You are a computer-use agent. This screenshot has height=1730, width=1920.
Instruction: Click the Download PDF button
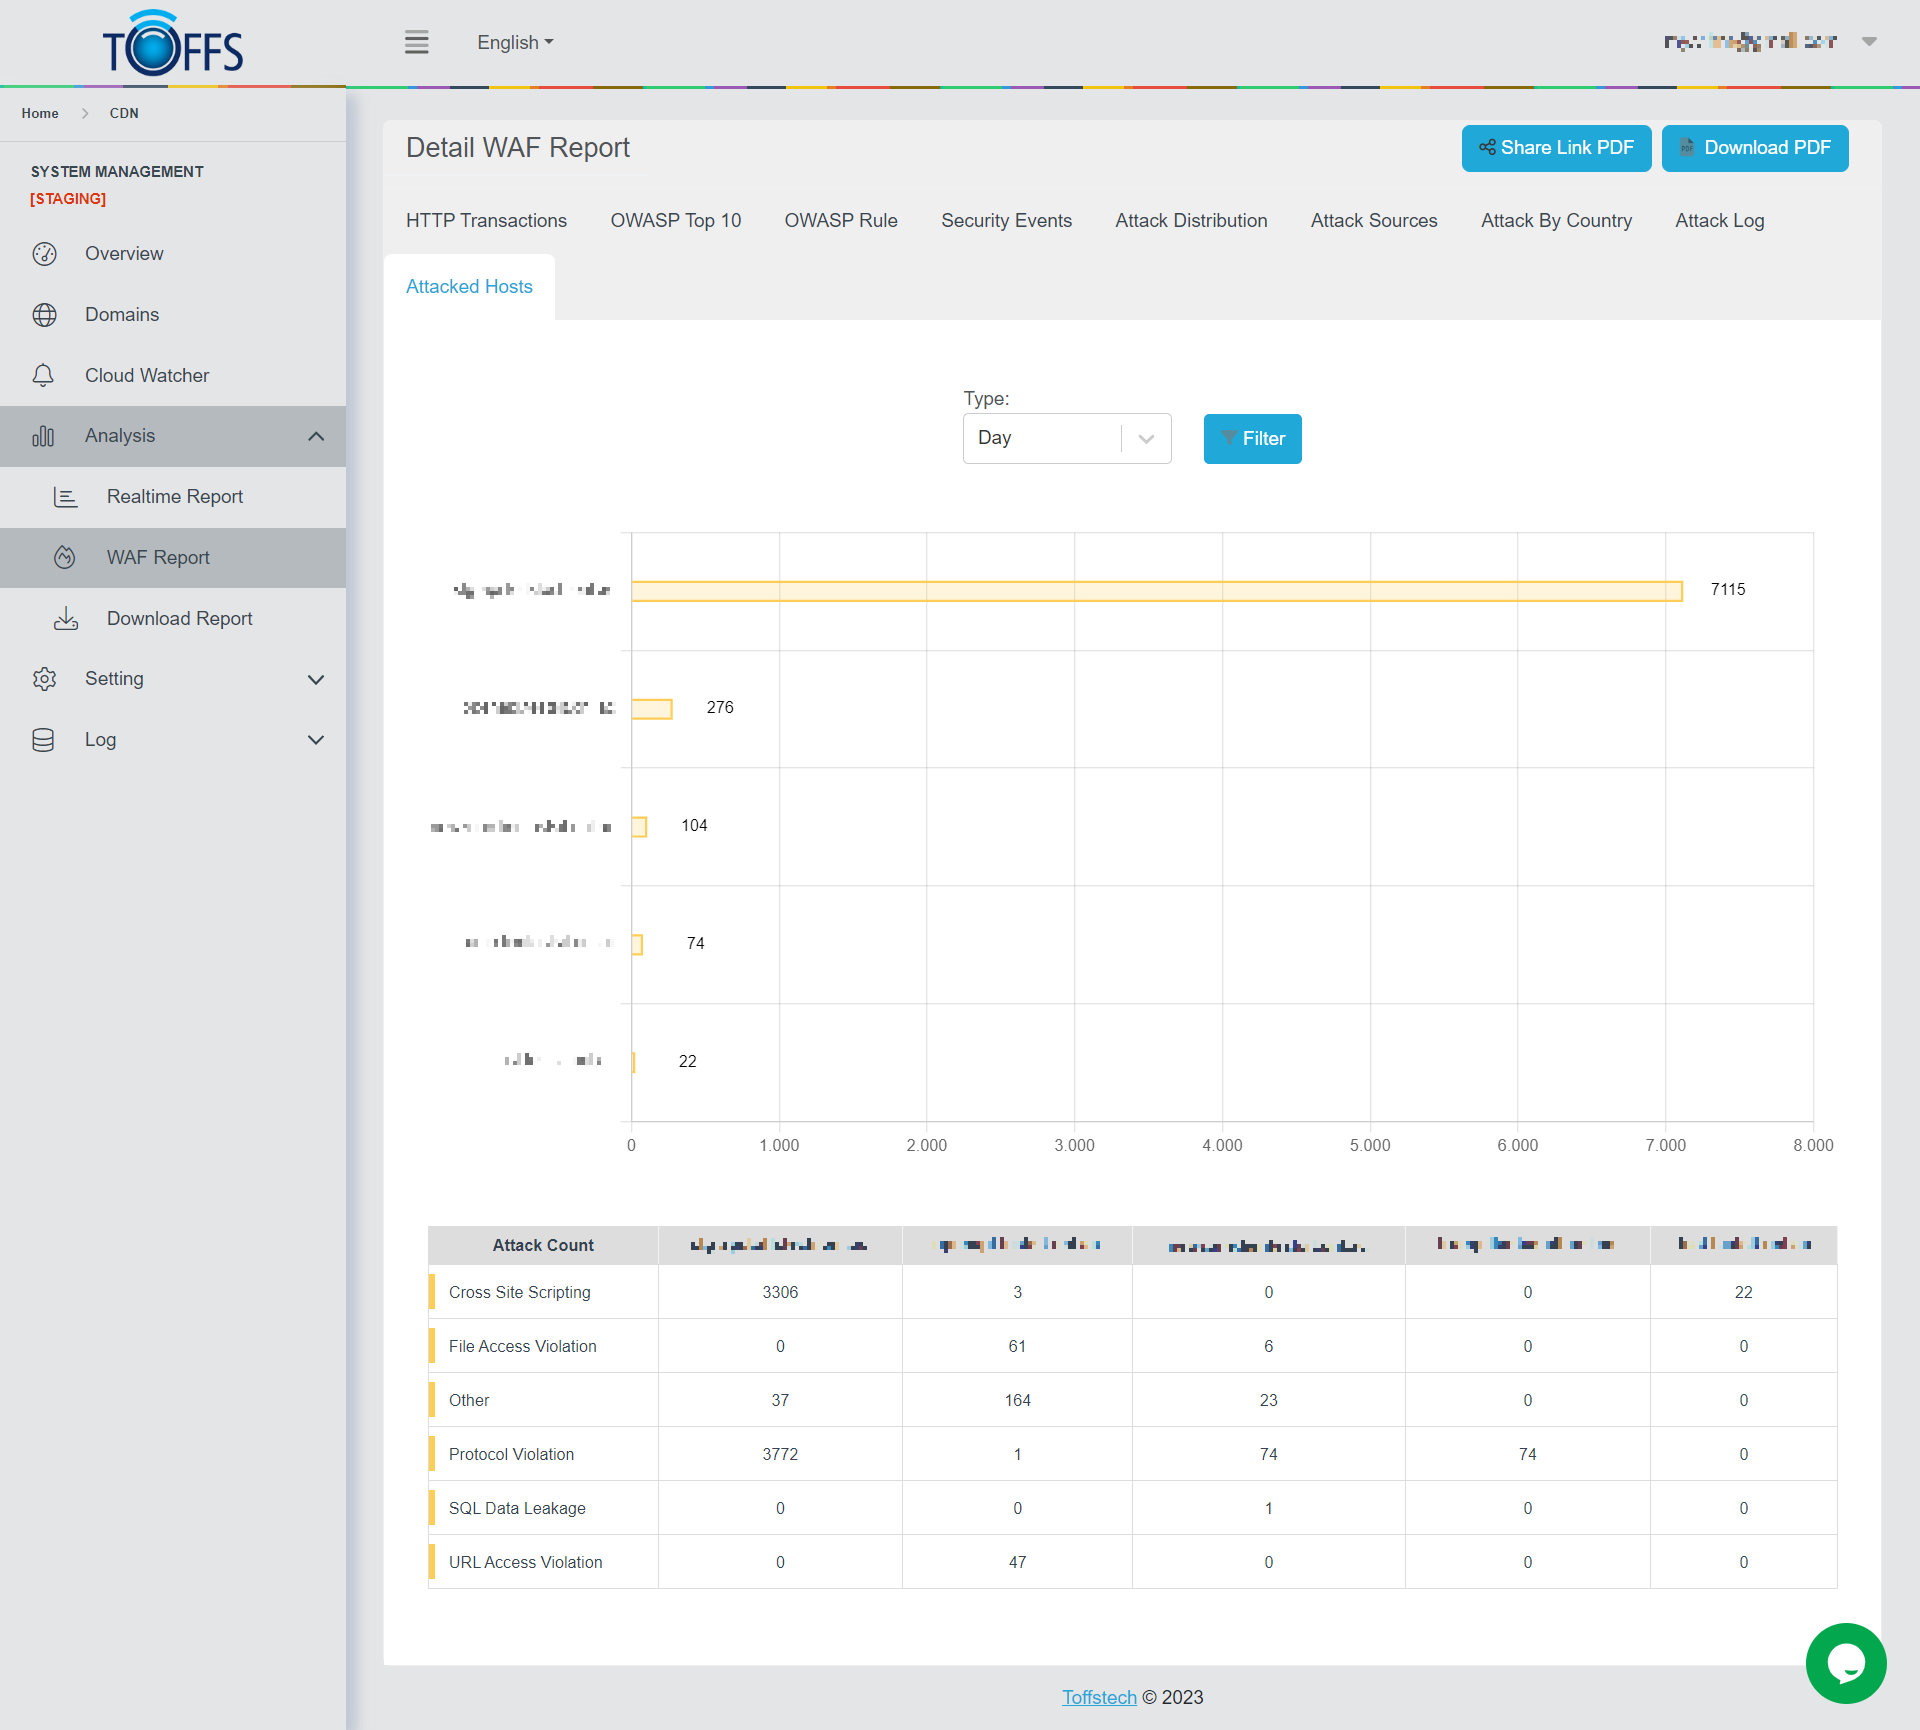pyautogui.click(x=1755, y=148)
